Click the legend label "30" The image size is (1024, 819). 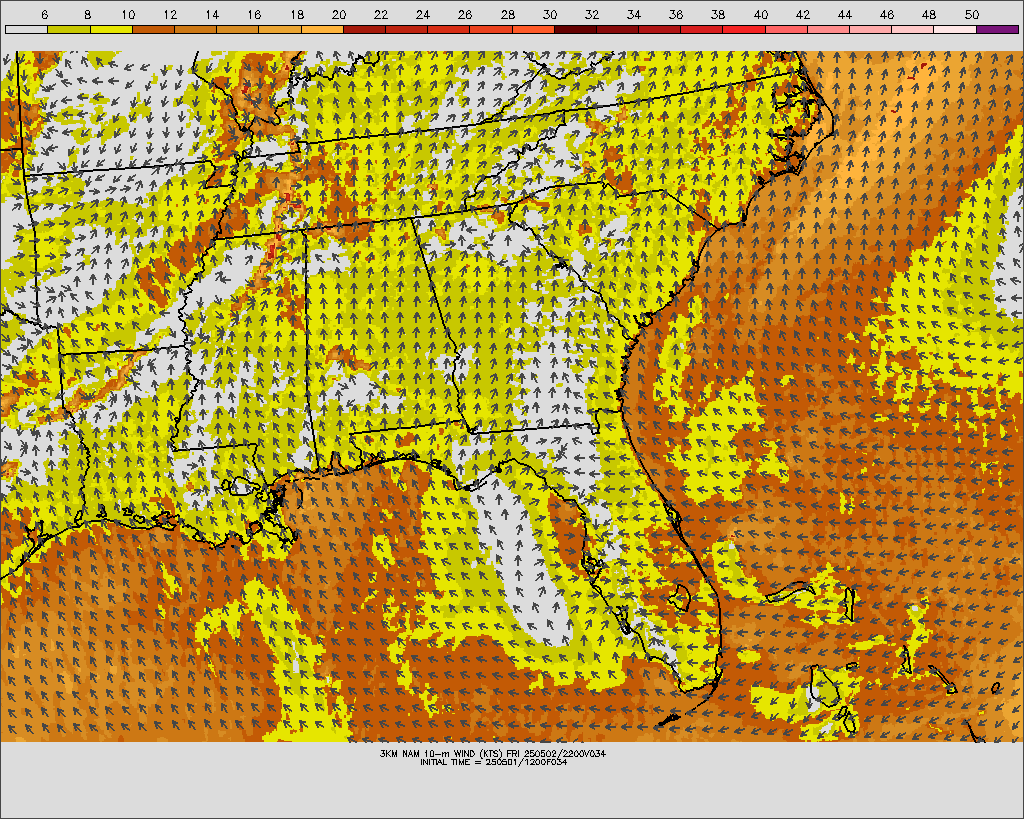pos(549,14)
